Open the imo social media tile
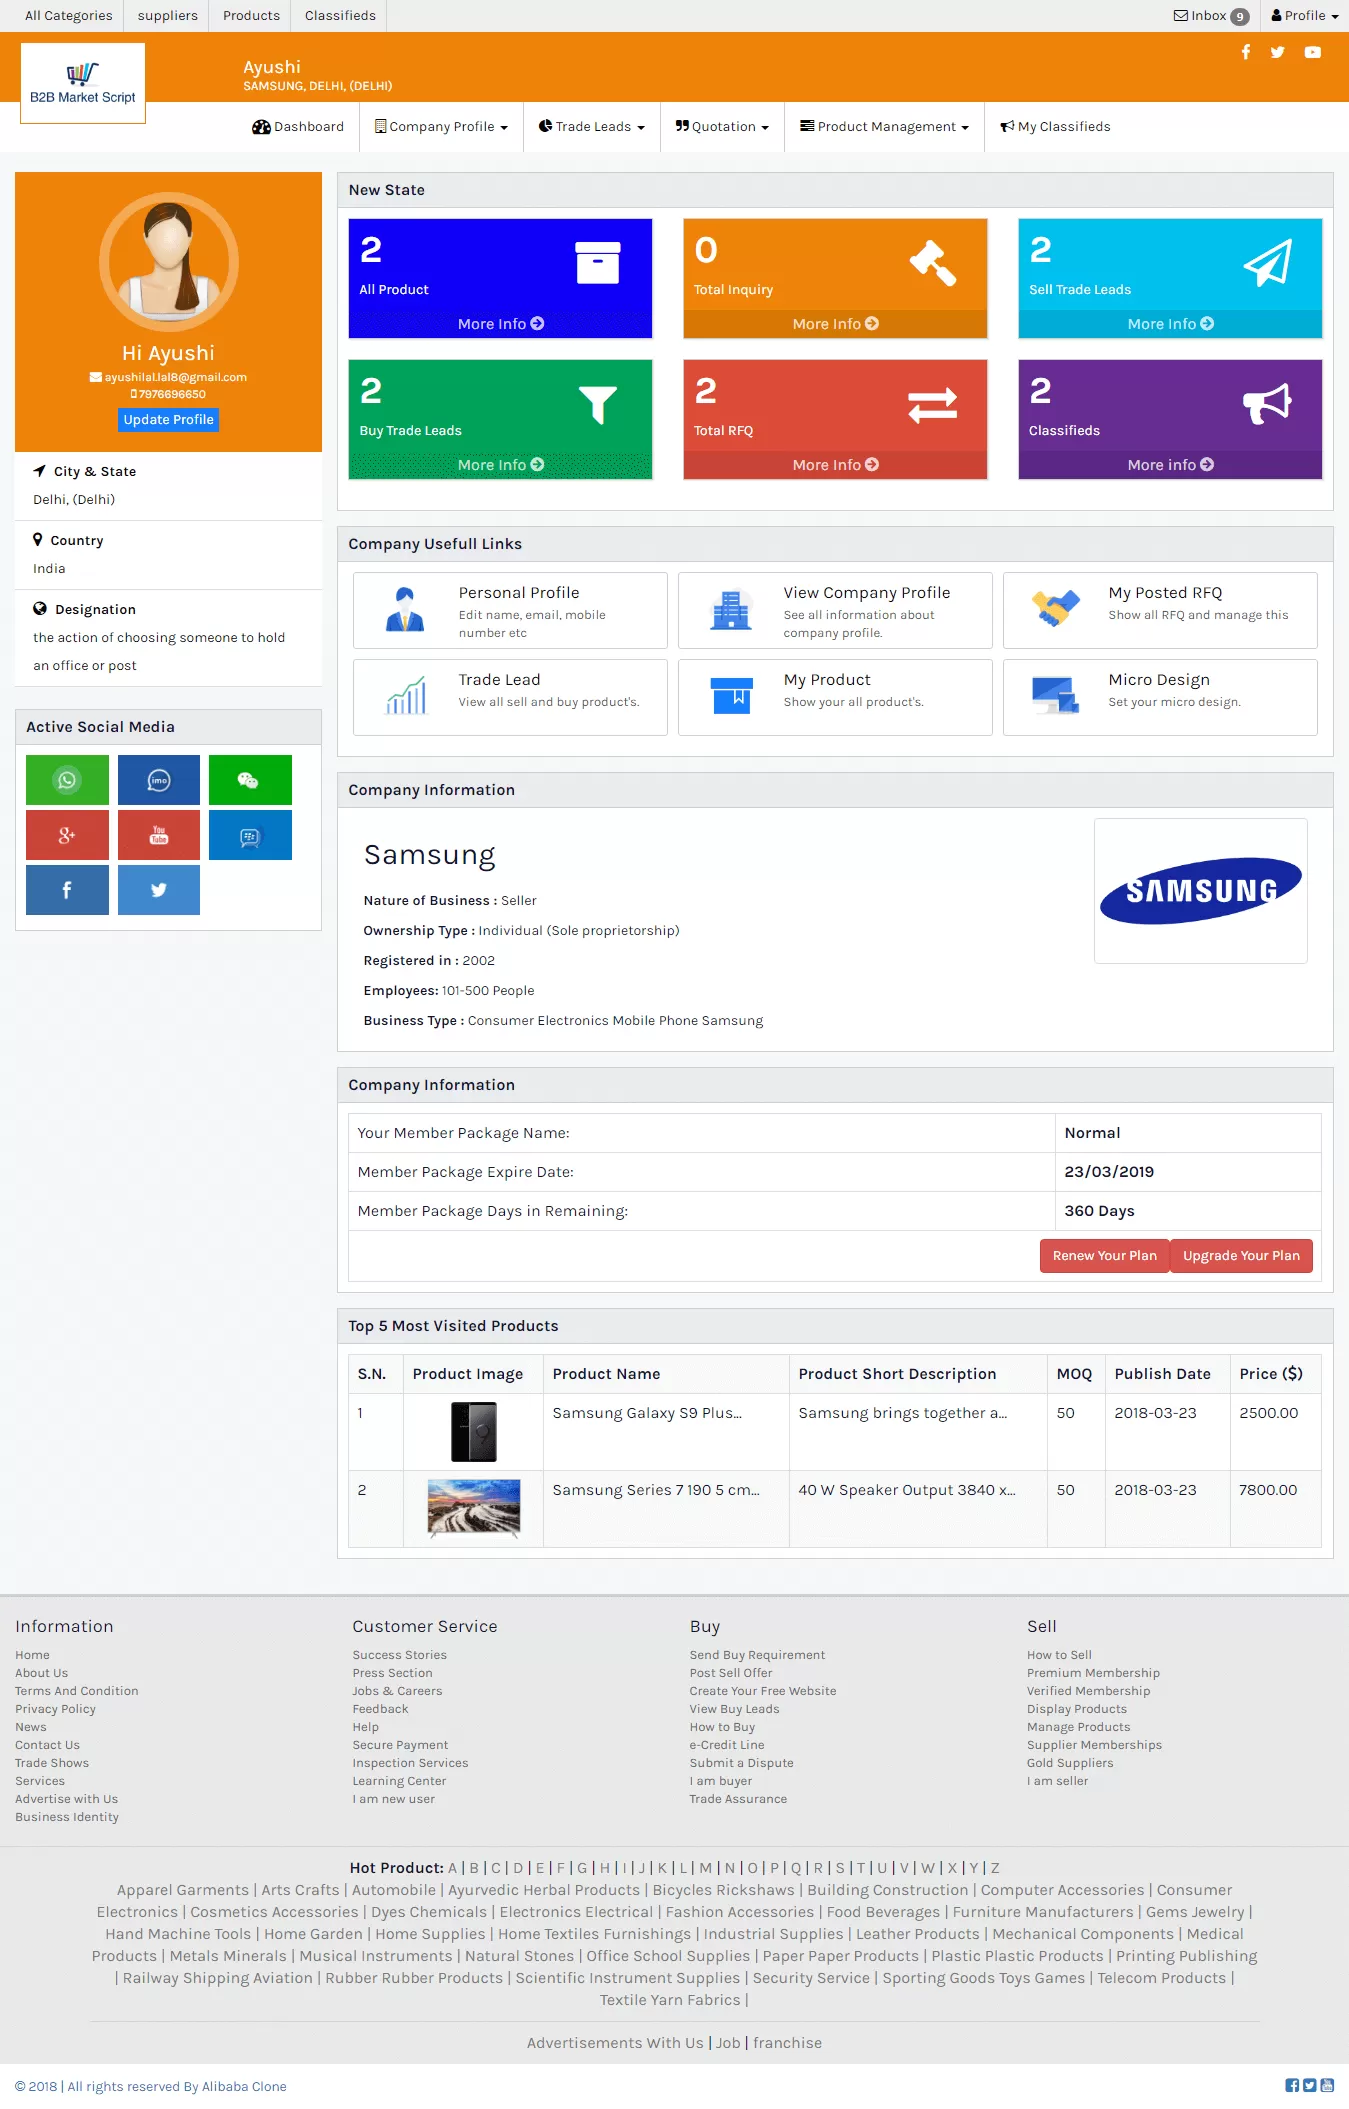Viewport: 1349px width, 2109px height. tap(159, 780)
